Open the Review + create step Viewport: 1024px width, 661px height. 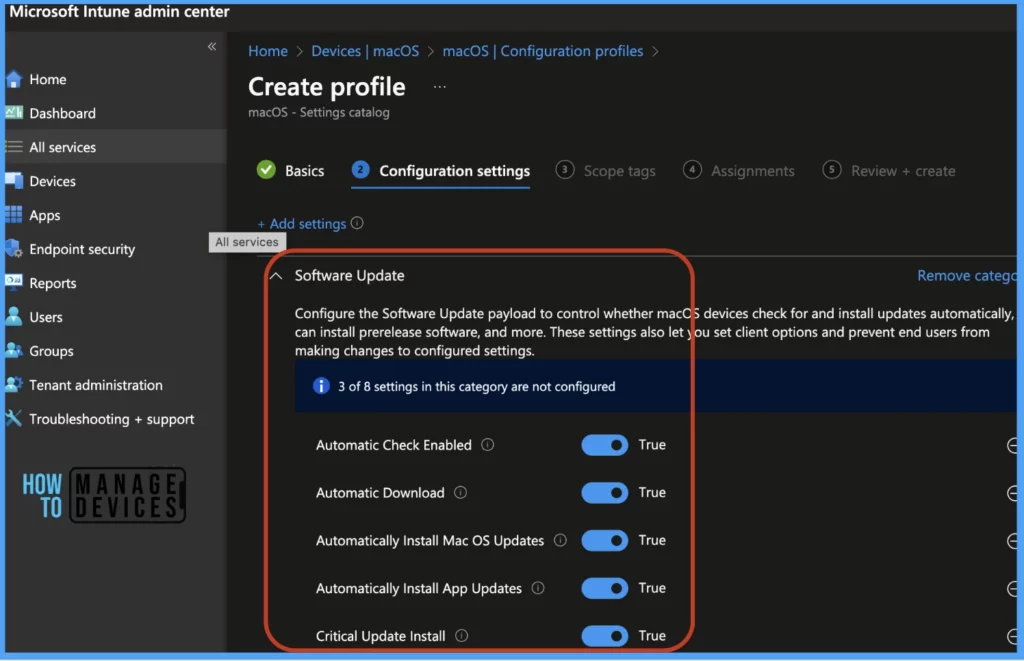coord(889,171)
